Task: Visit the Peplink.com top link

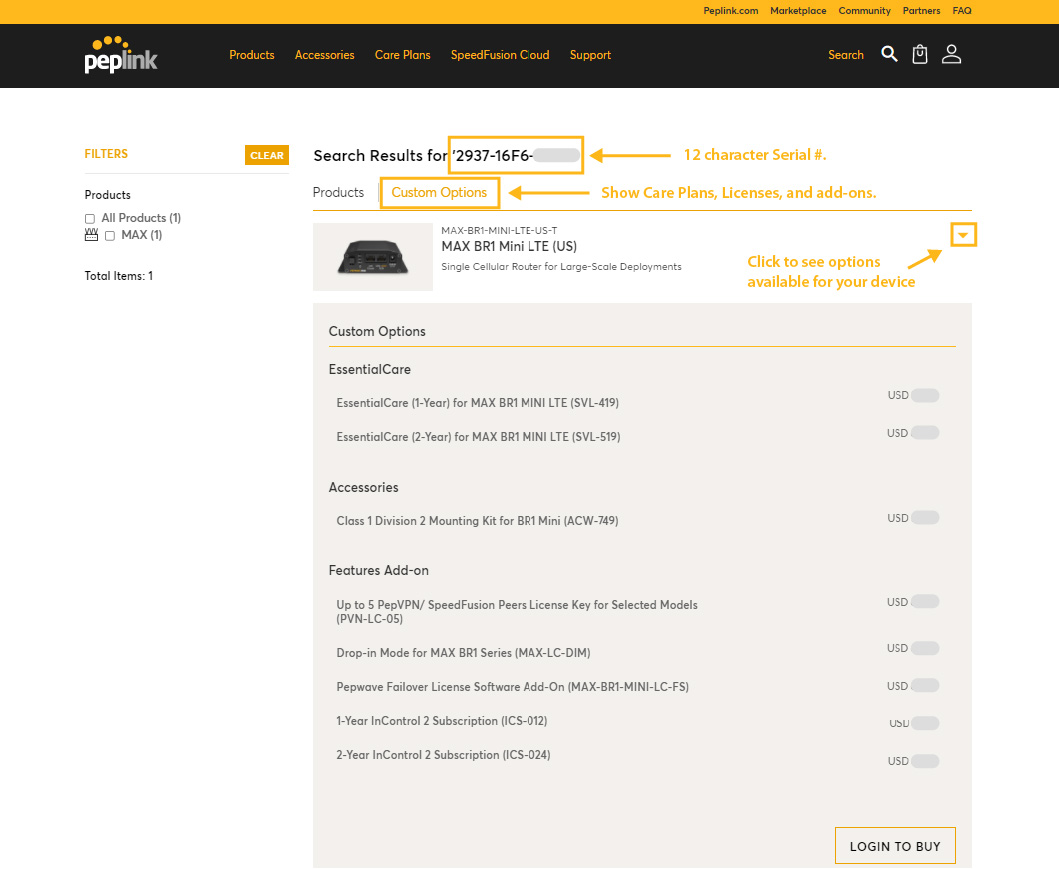Action: [x=731, y=11]
